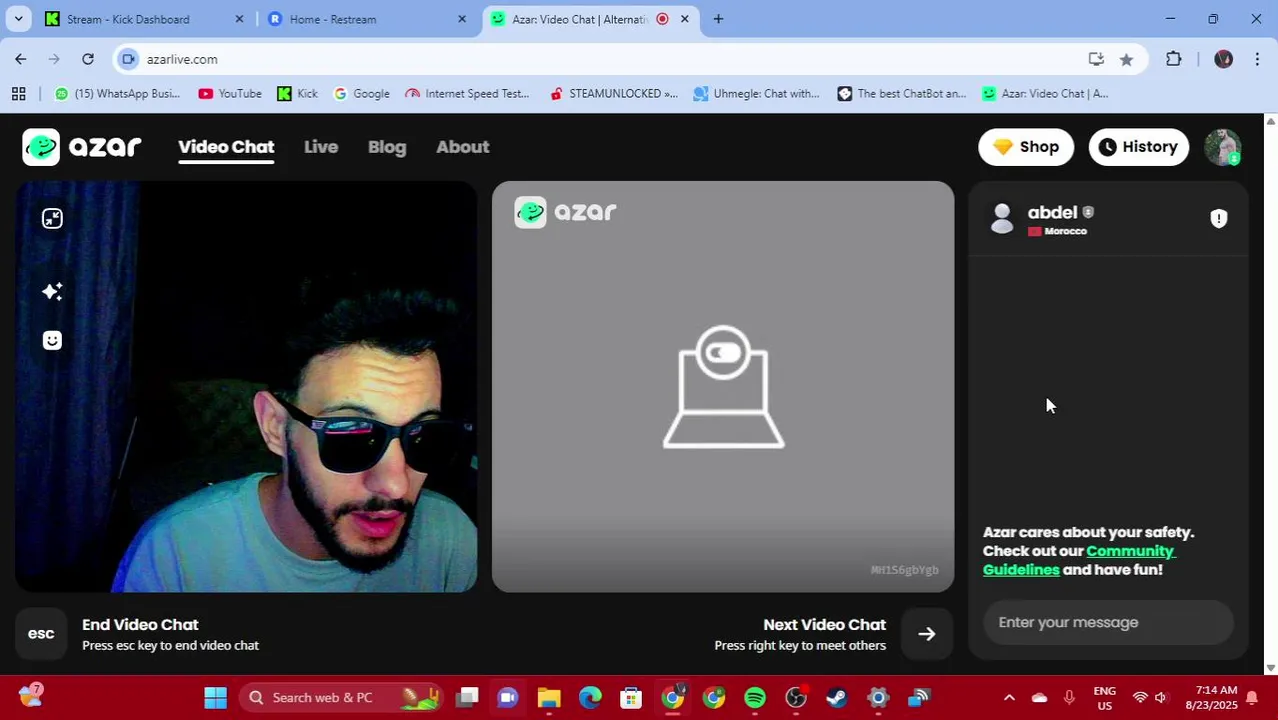Open browser extensions menu

(1174, 59)
